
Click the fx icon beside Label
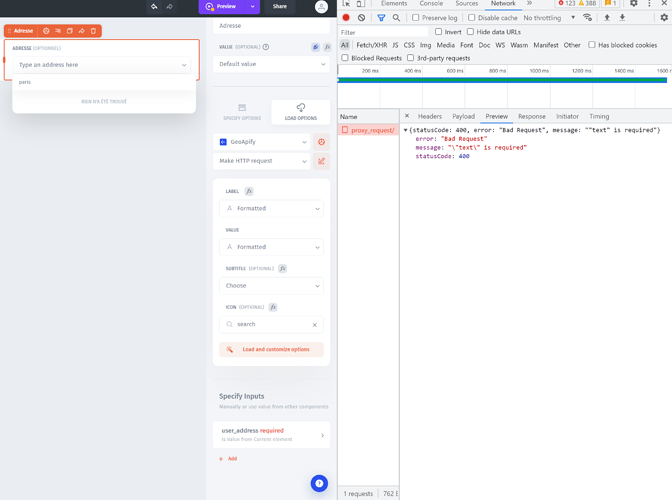point(249,191)
